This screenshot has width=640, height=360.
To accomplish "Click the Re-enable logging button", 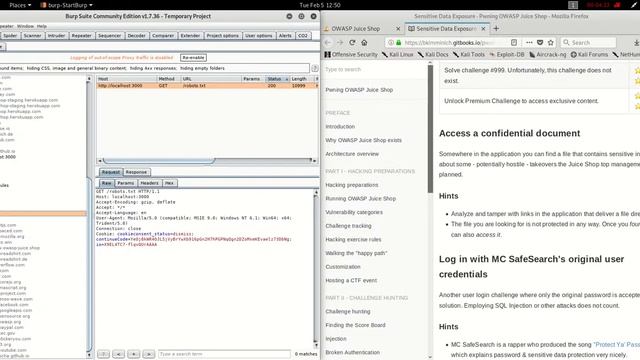I will (193, 58).
